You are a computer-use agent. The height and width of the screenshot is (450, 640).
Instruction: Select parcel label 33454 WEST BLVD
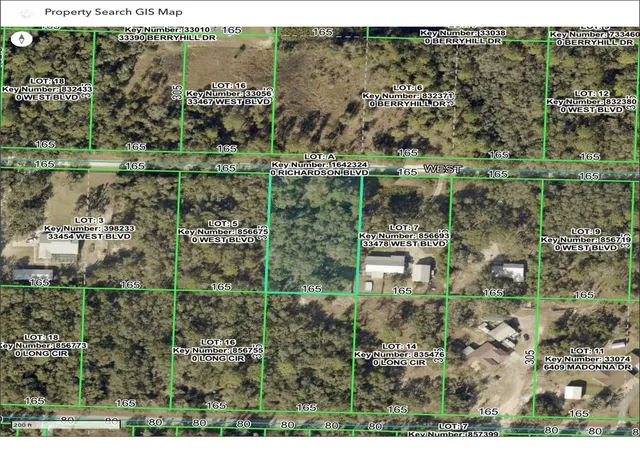[89, 236]
